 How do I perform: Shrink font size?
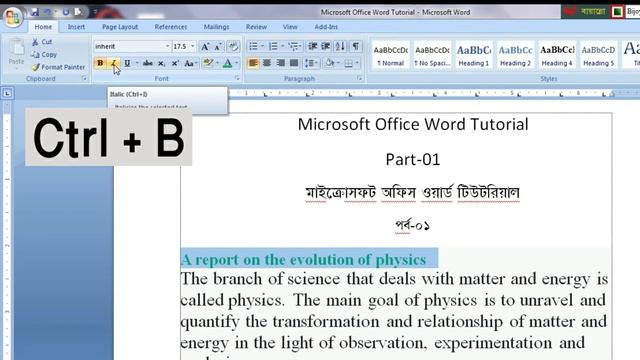218,46
